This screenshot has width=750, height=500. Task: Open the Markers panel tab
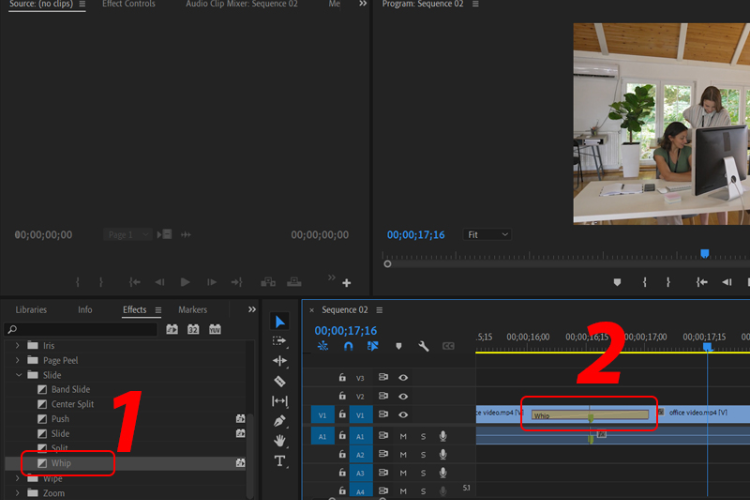click(193, 310)
